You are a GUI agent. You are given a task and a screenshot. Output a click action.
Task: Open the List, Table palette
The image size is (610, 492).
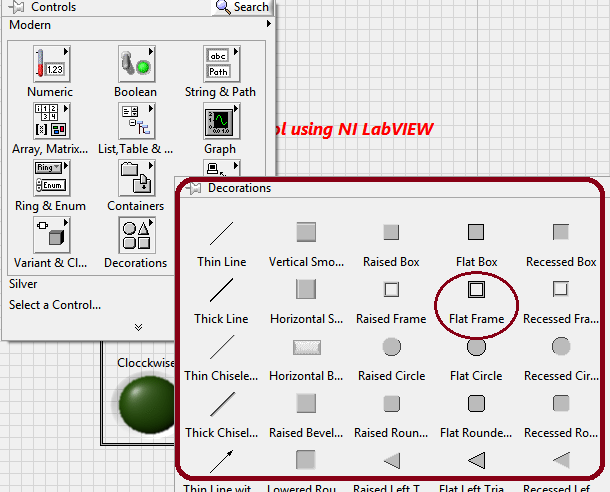[x=137, y=121]
